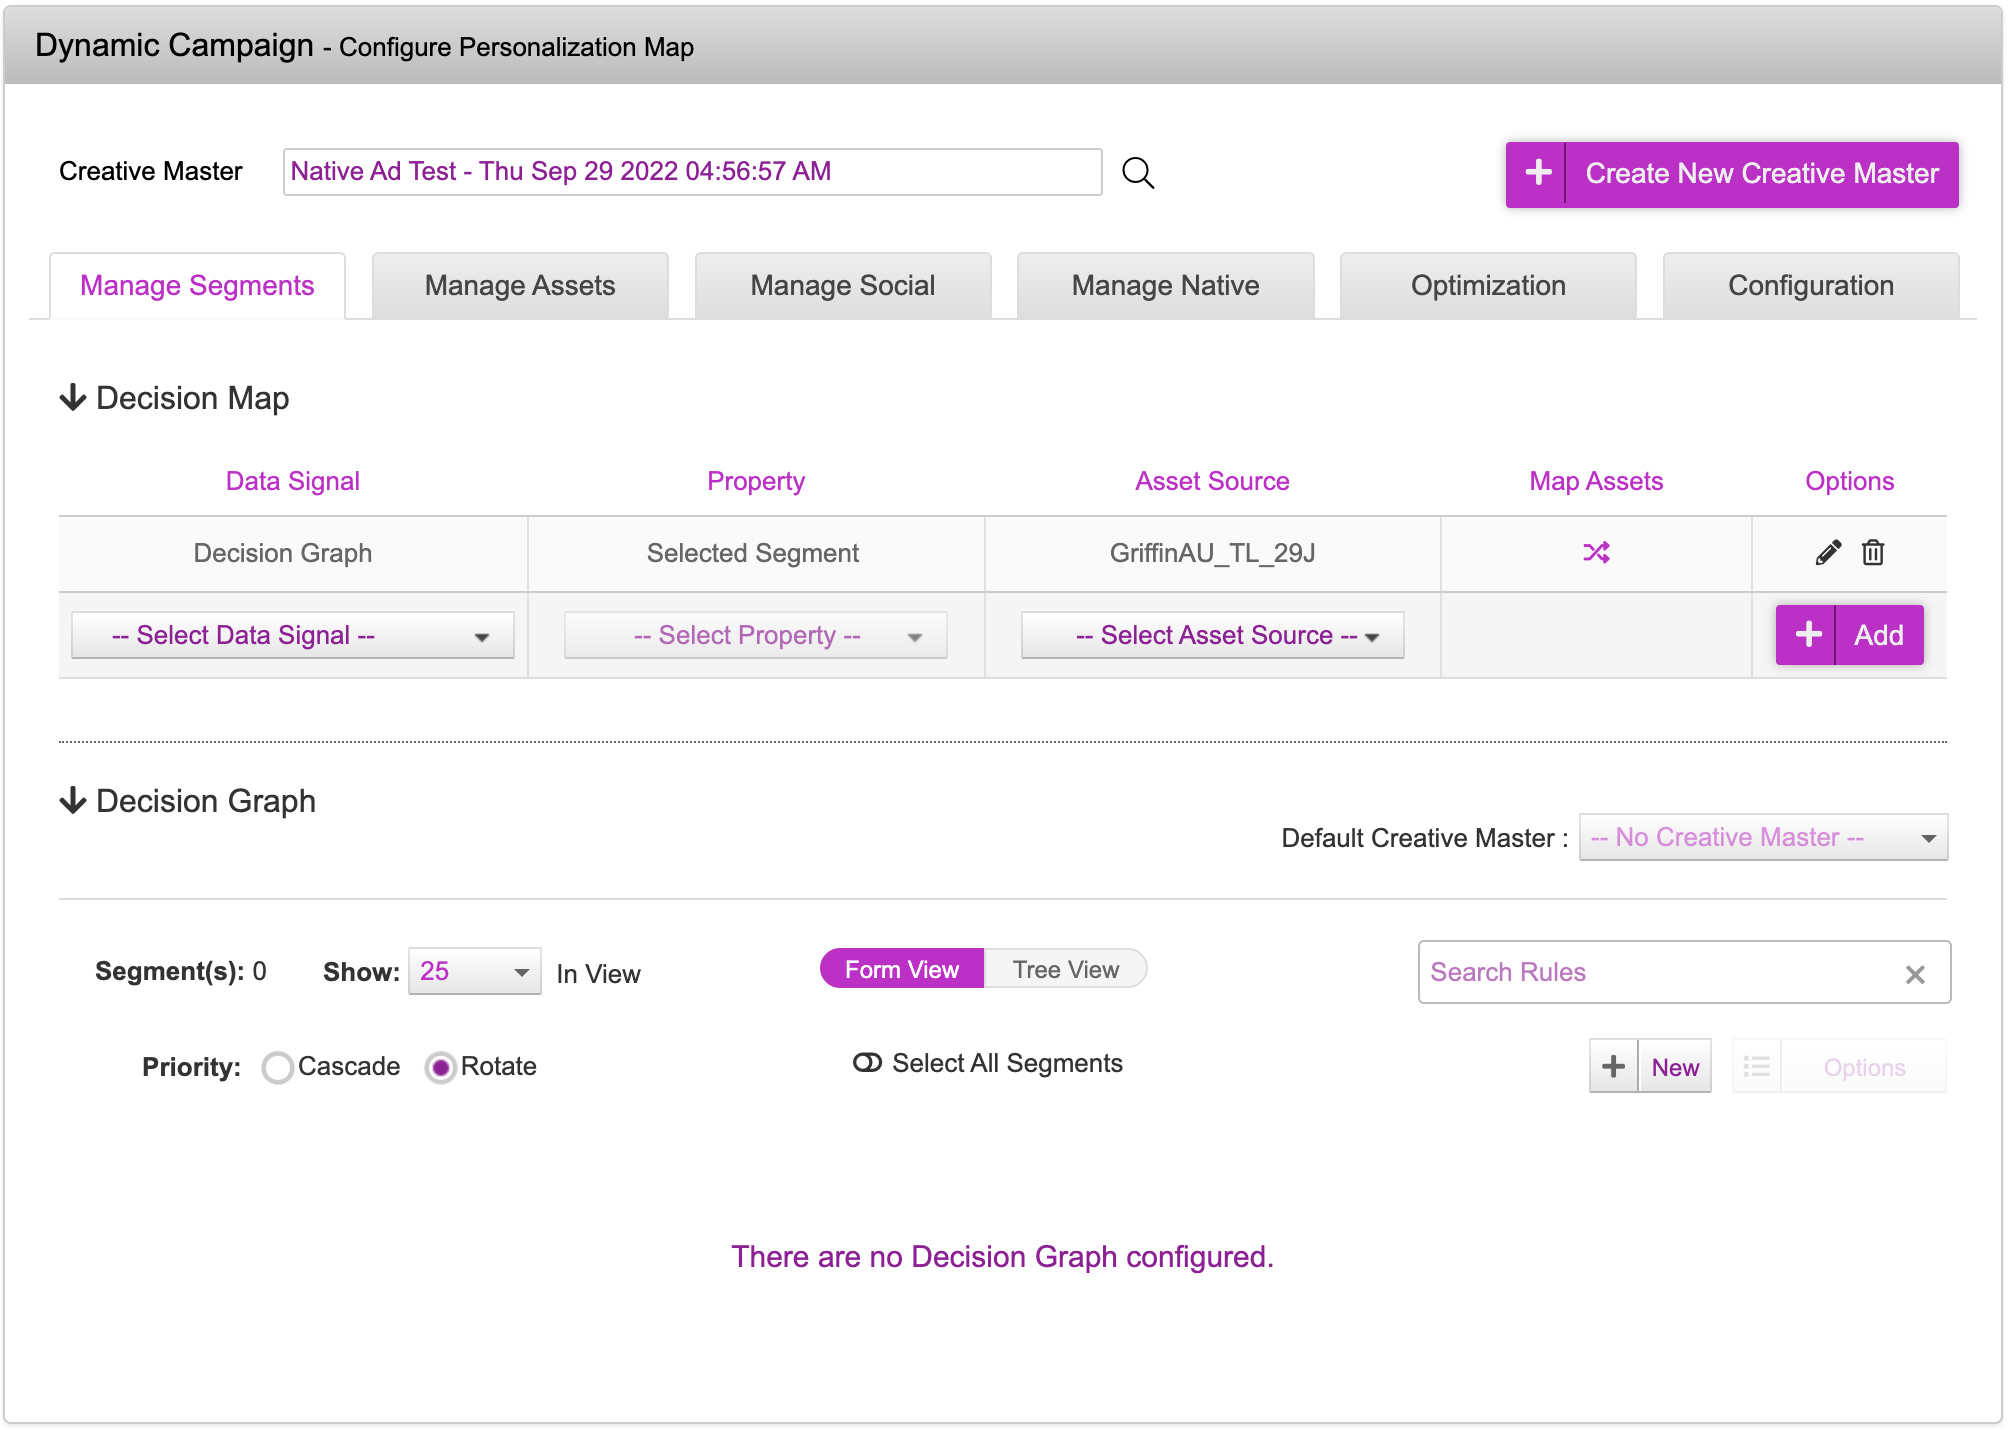2008x1430 pixels.
Task: Click the plus icon on New segment button
Action: (x=1613, y=1066)
